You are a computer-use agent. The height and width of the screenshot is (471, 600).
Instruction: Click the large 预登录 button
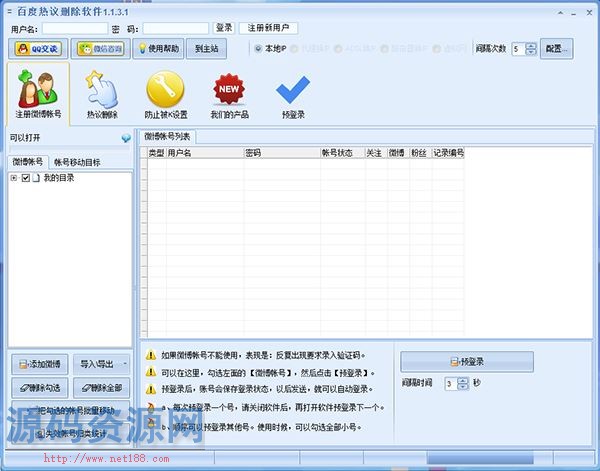click(467, 362)
